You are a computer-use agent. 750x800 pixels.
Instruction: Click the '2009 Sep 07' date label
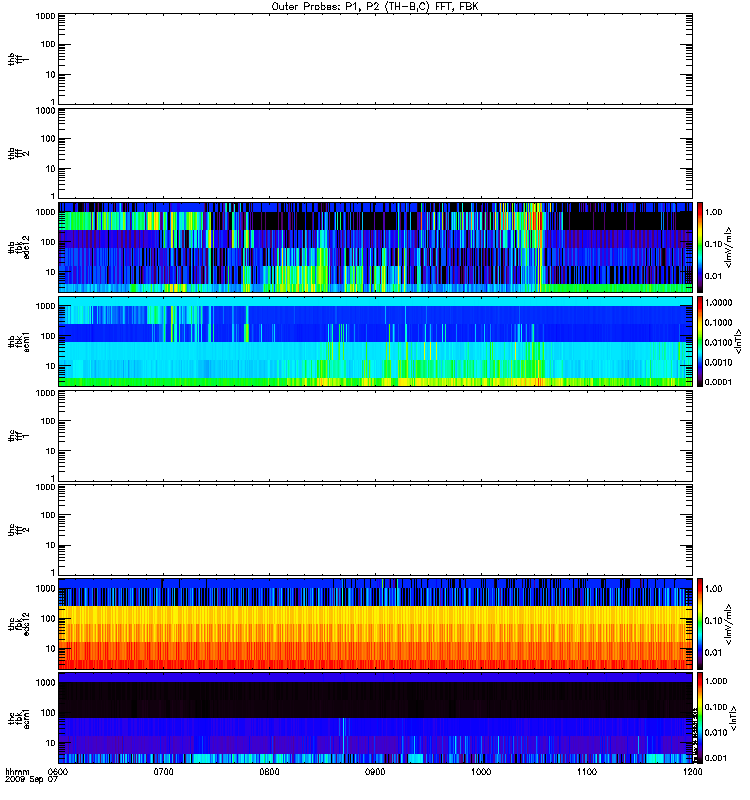tap(31, 780)
